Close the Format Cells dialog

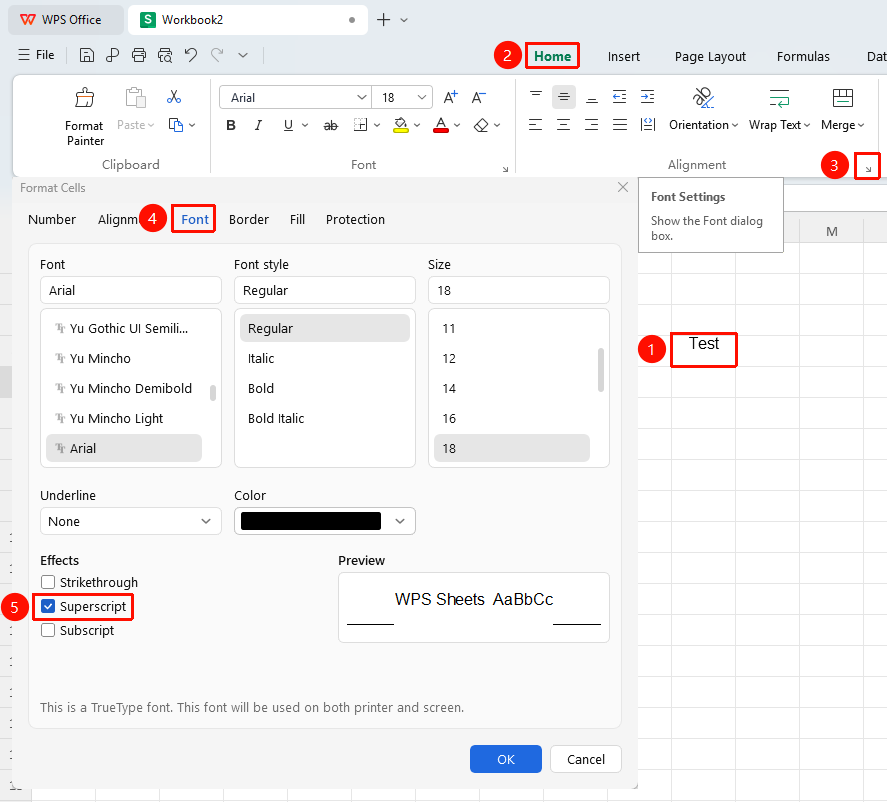tap(623, 187)
